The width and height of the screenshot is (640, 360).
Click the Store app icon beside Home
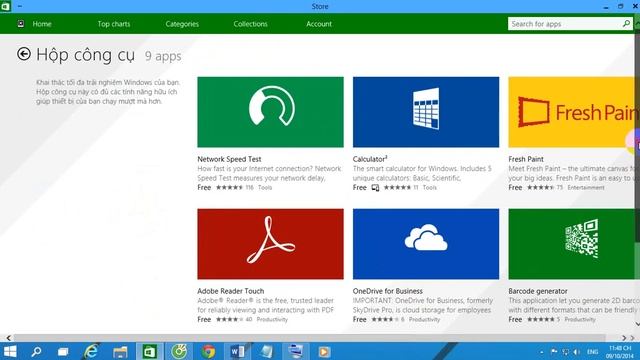pos(21,24)
